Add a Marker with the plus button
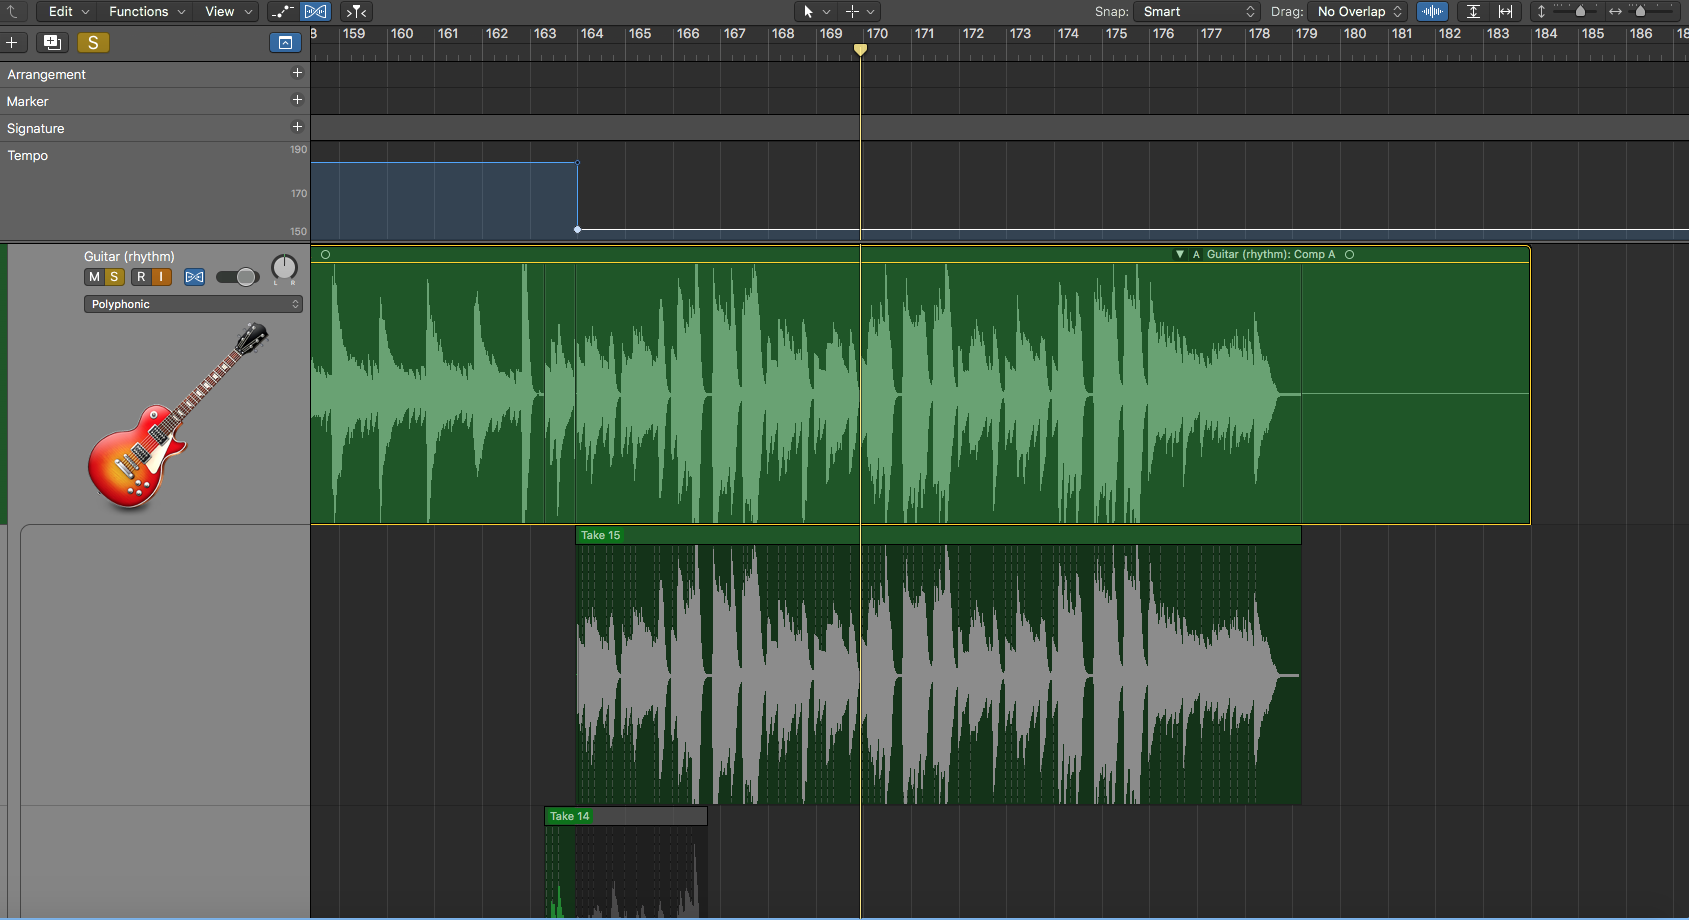The width and height of the screenshot is (1689, 920). (x=297, y=100)
